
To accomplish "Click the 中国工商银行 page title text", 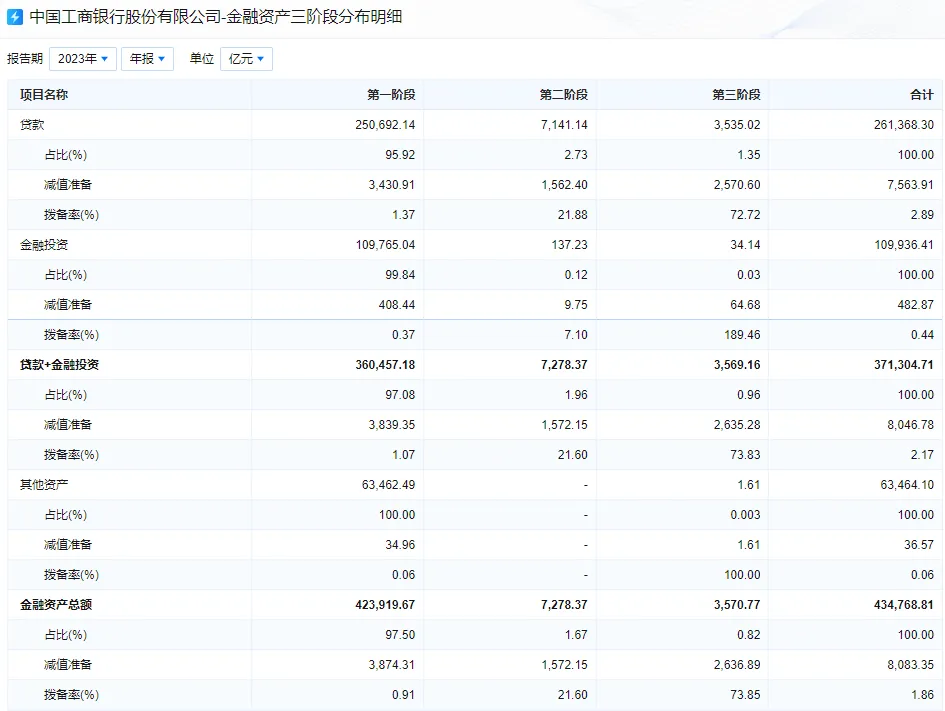I will pos(215,17).
